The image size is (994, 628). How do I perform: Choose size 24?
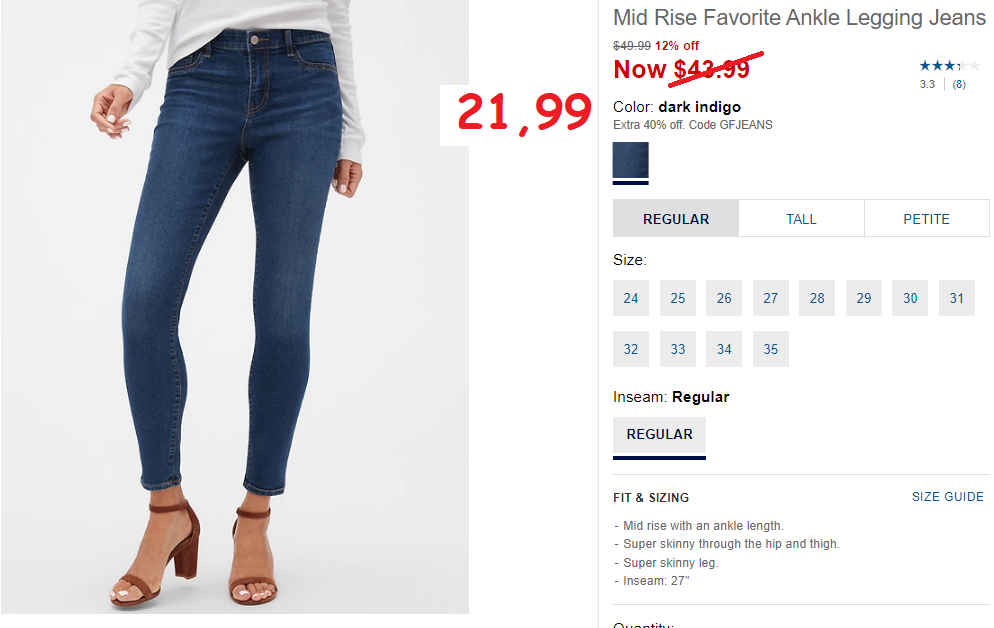[631, 298]
